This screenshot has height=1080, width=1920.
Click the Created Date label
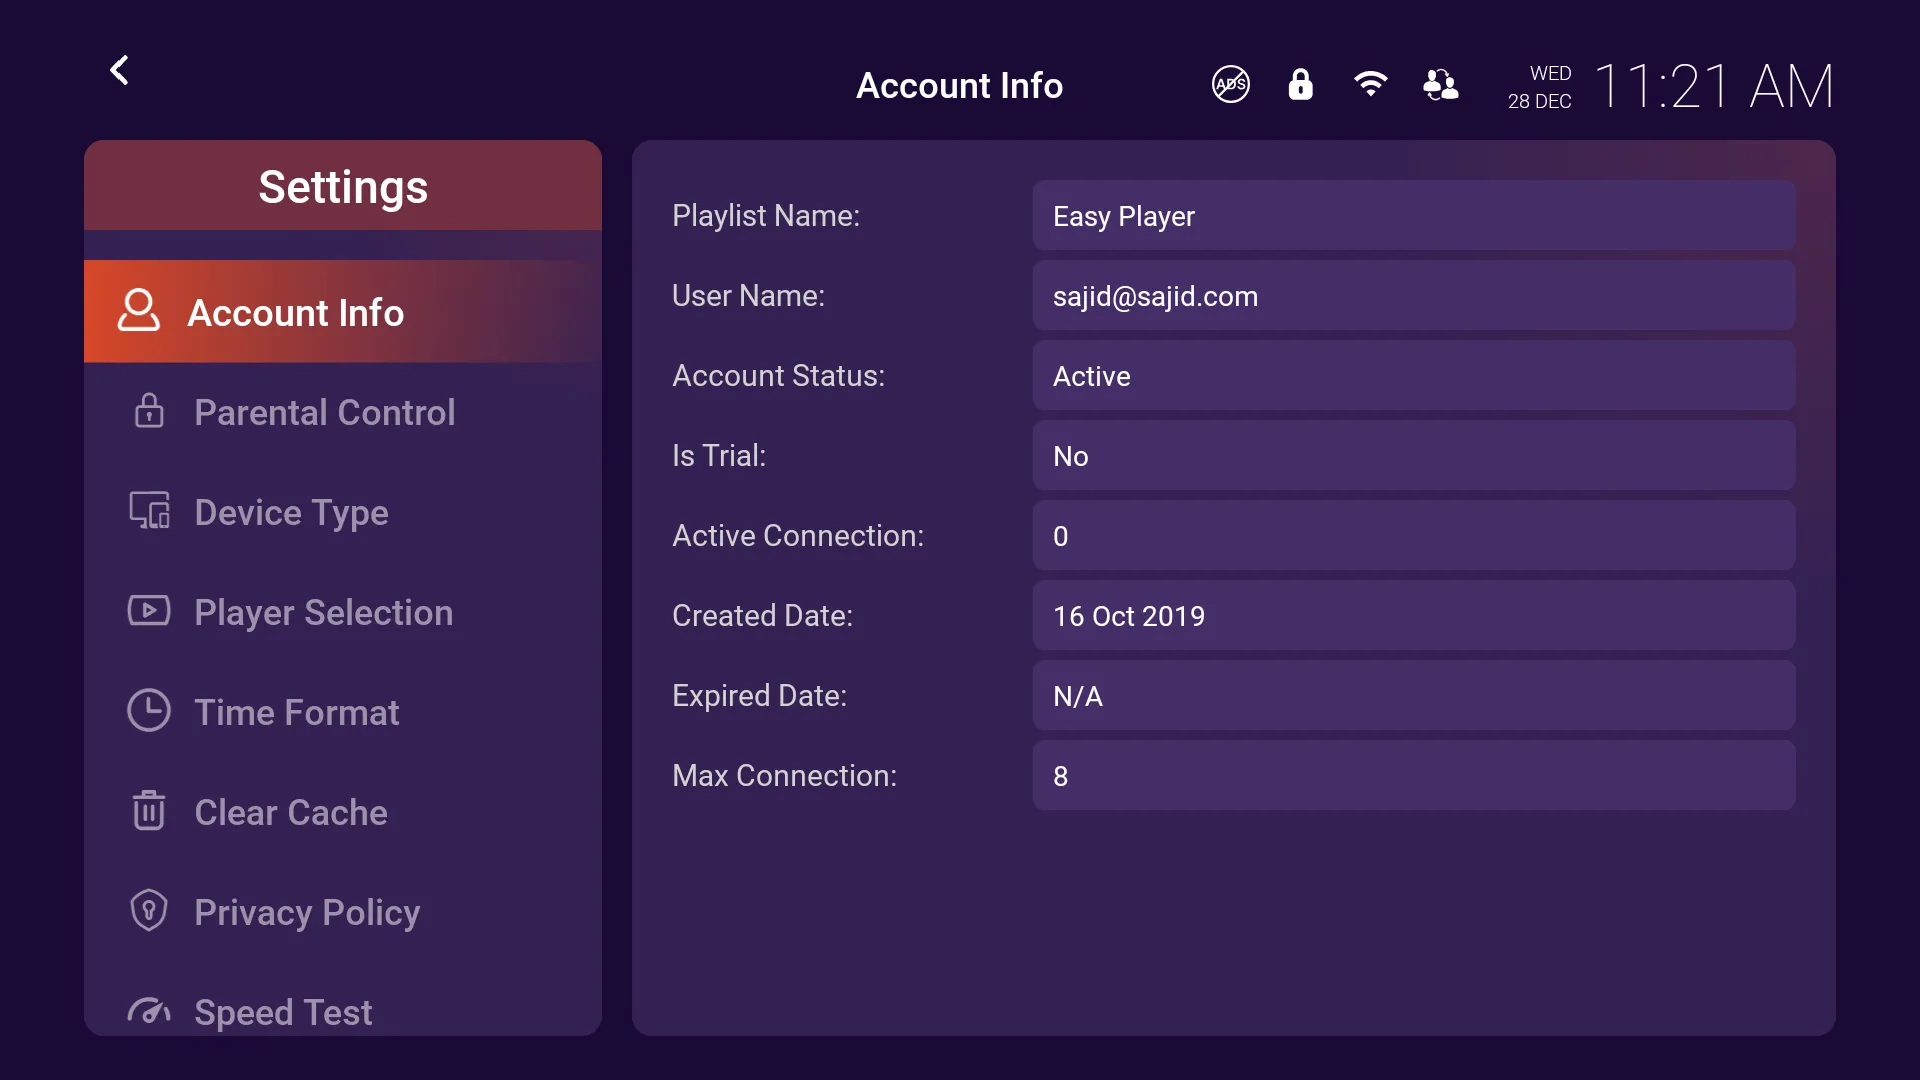click(x=763, y=616)
